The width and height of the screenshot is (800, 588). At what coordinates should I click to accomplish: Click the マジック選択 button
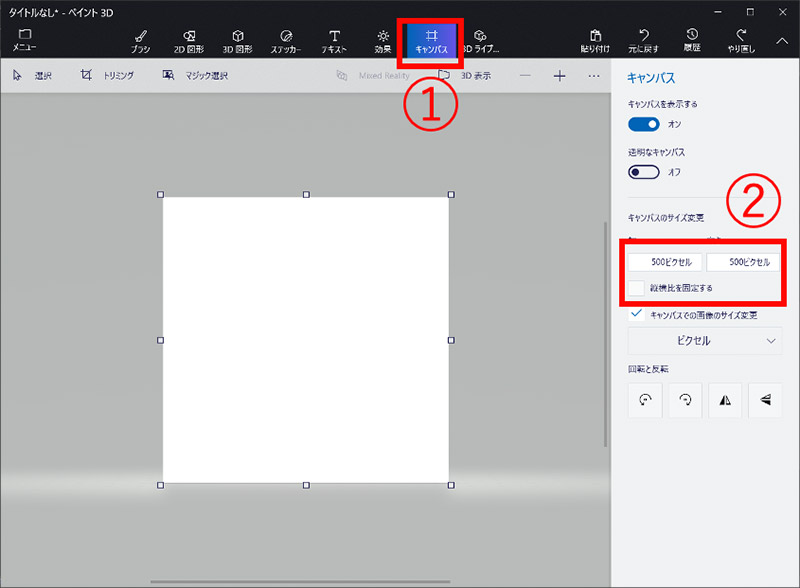194,76
